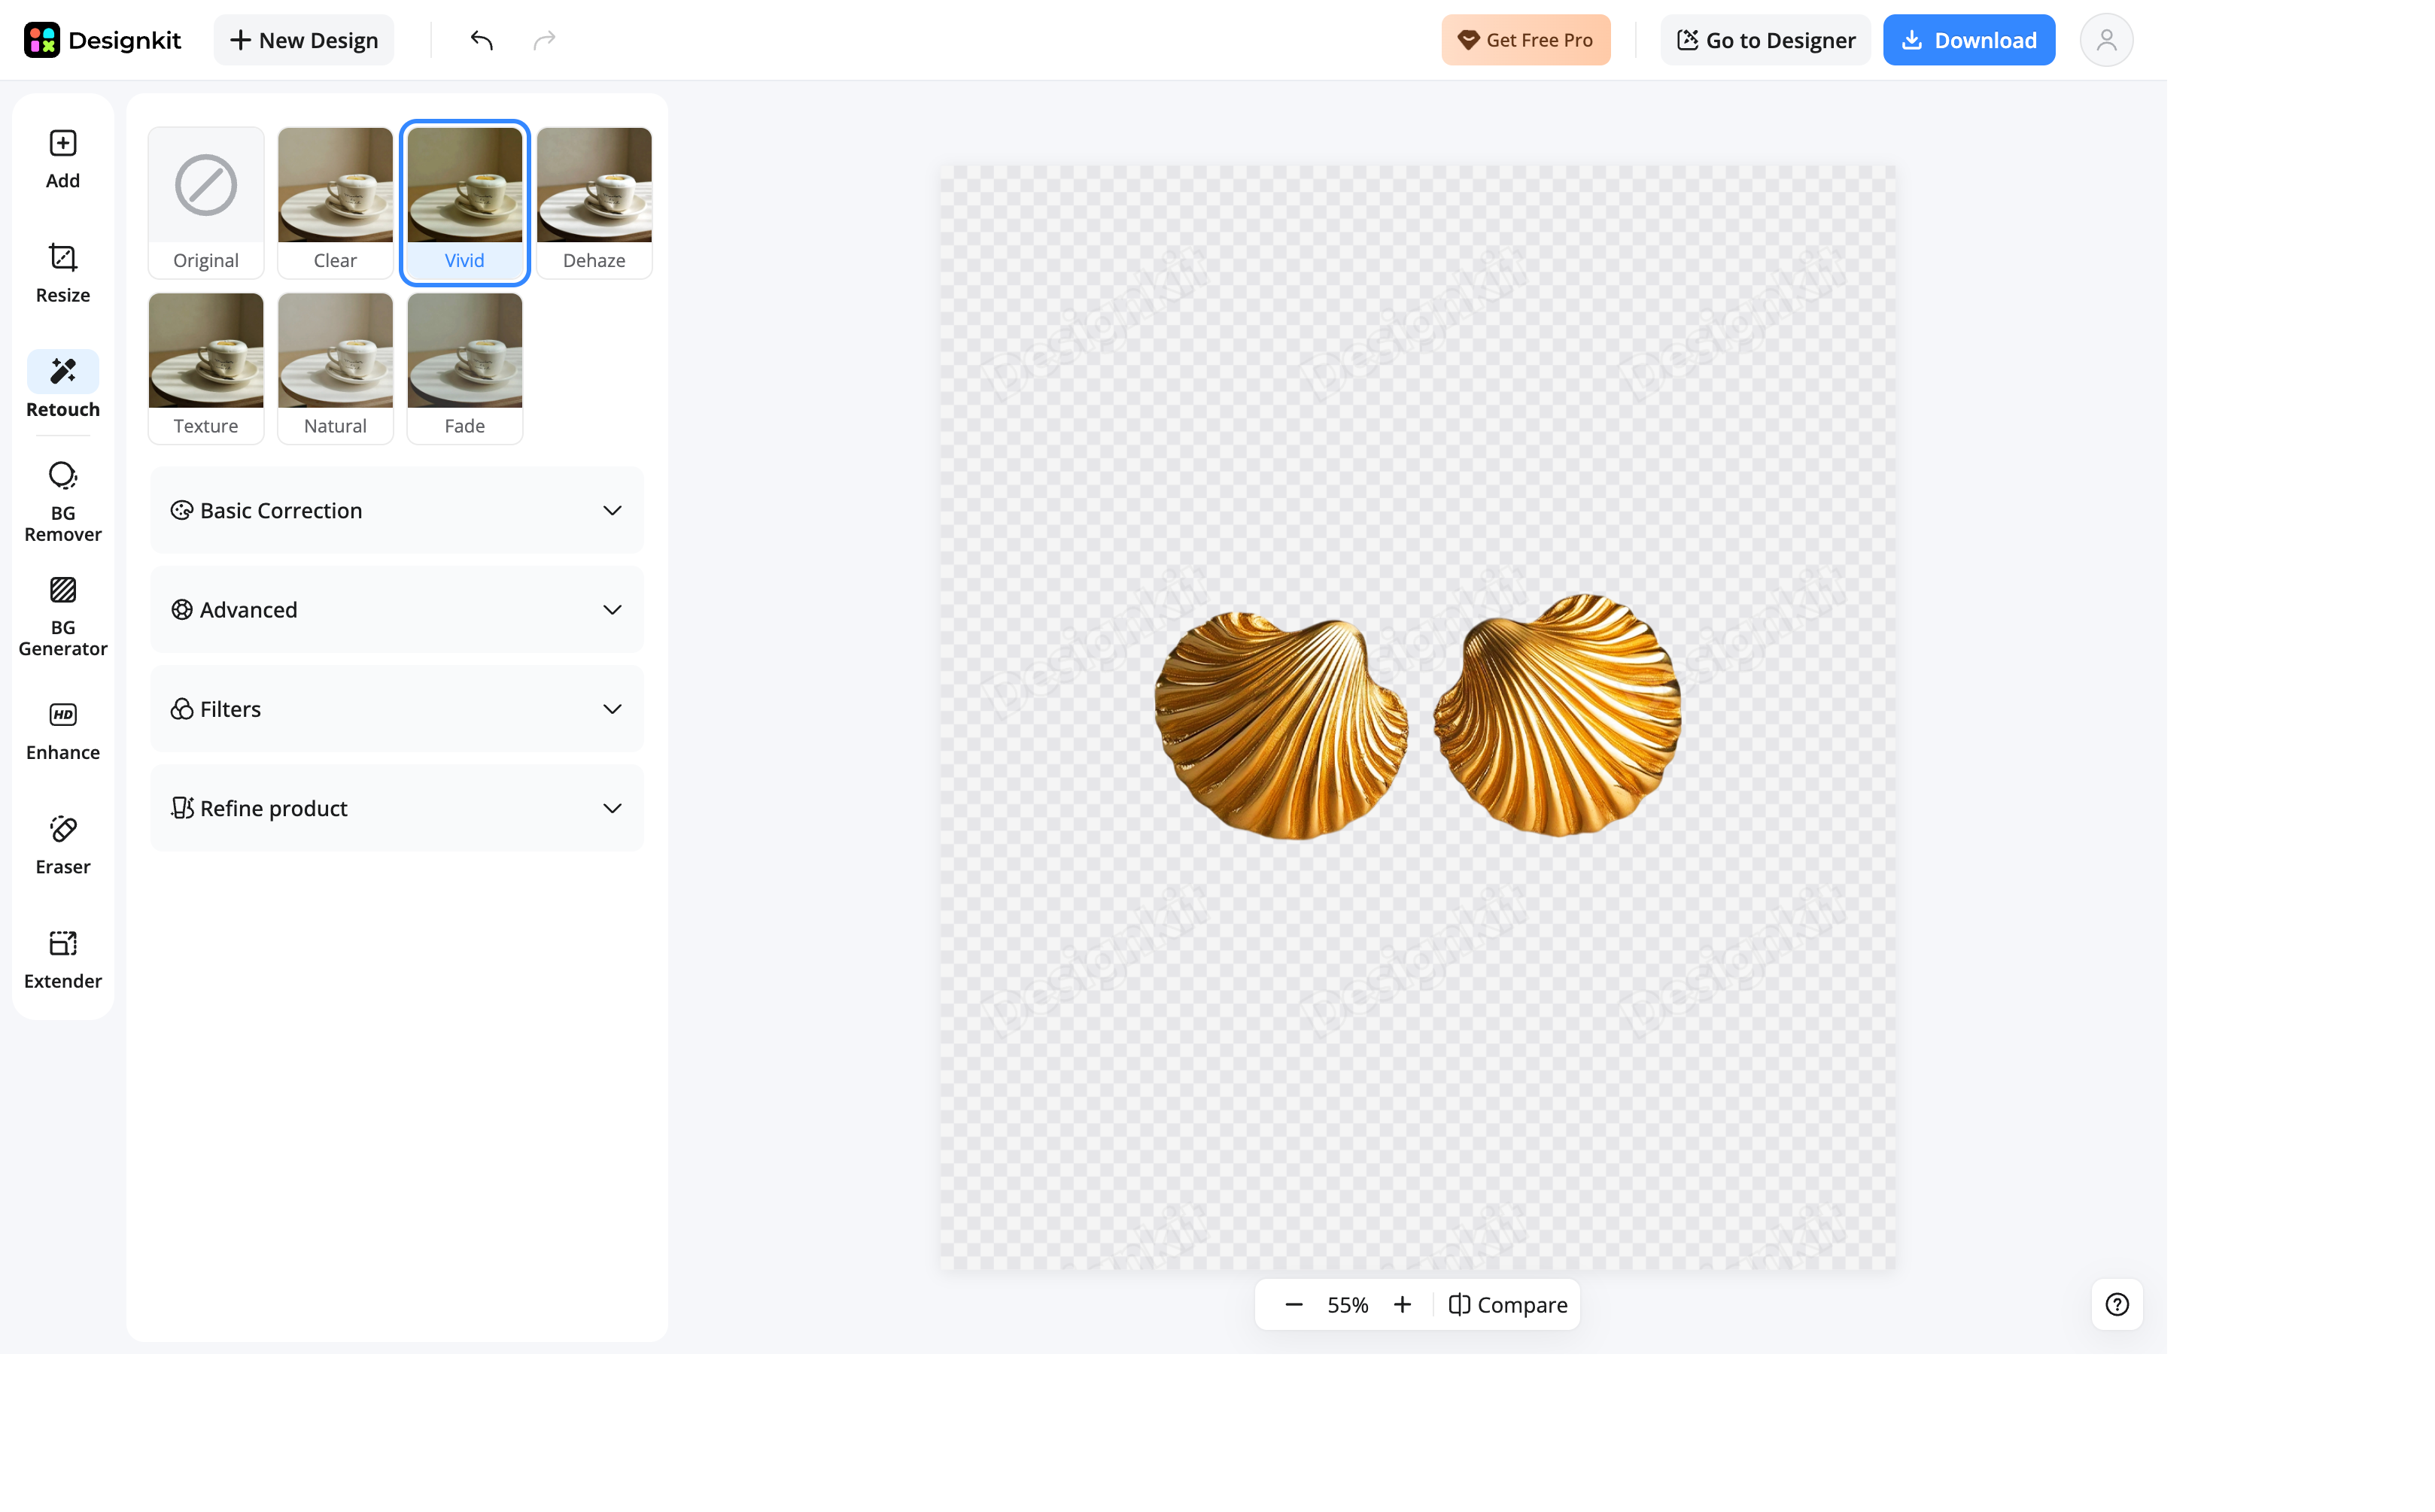
Task: Expand the Basic Correction chevron
Action: [x=612, y=511]
